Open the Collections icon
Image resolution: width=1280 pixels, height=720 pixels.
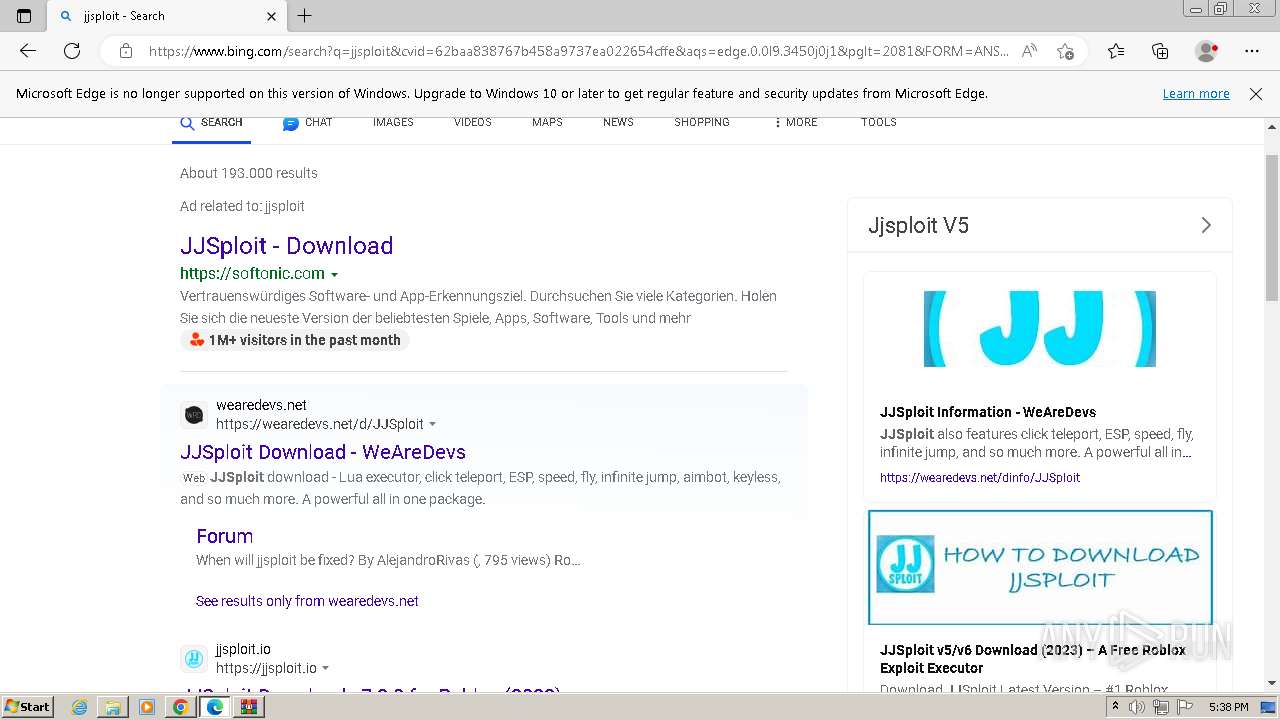tap(1160, 51)
